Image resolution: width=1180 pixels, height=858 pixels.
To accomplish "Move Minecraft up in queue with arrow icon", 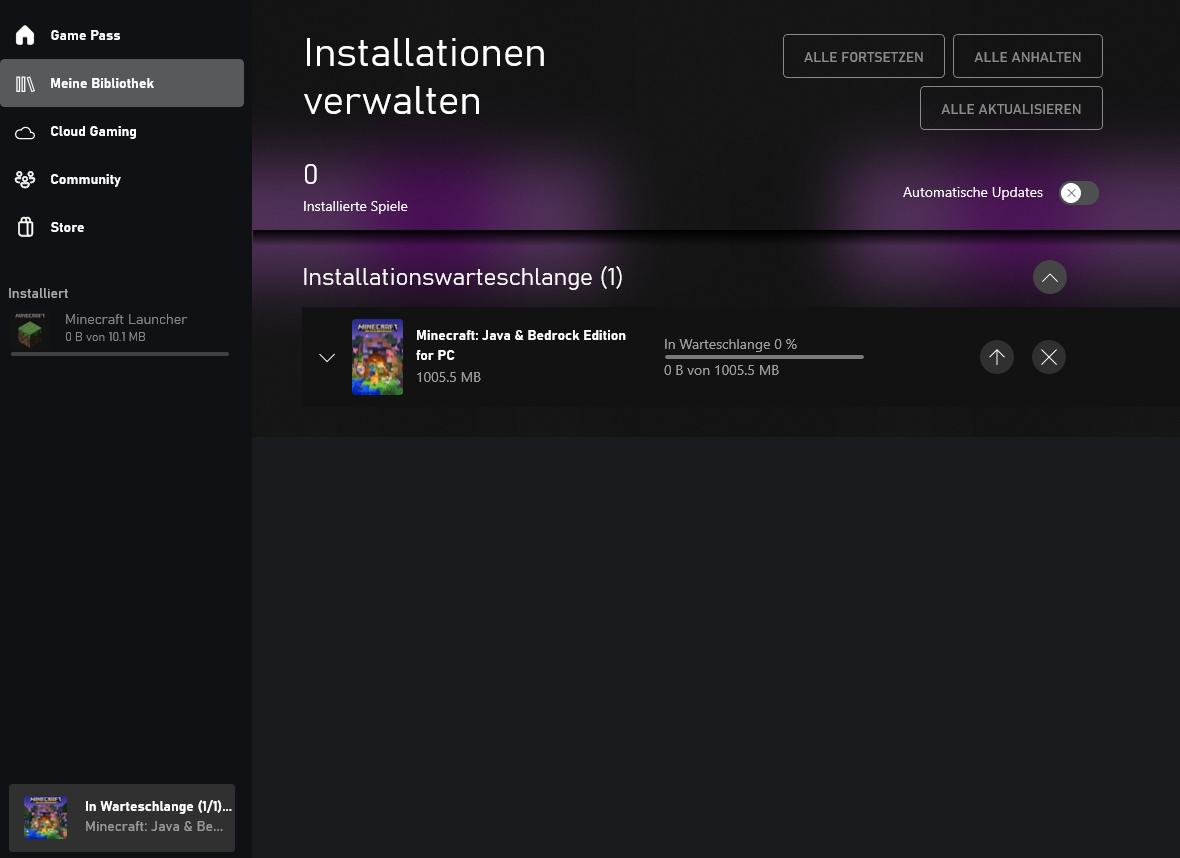I will [997, 357].
